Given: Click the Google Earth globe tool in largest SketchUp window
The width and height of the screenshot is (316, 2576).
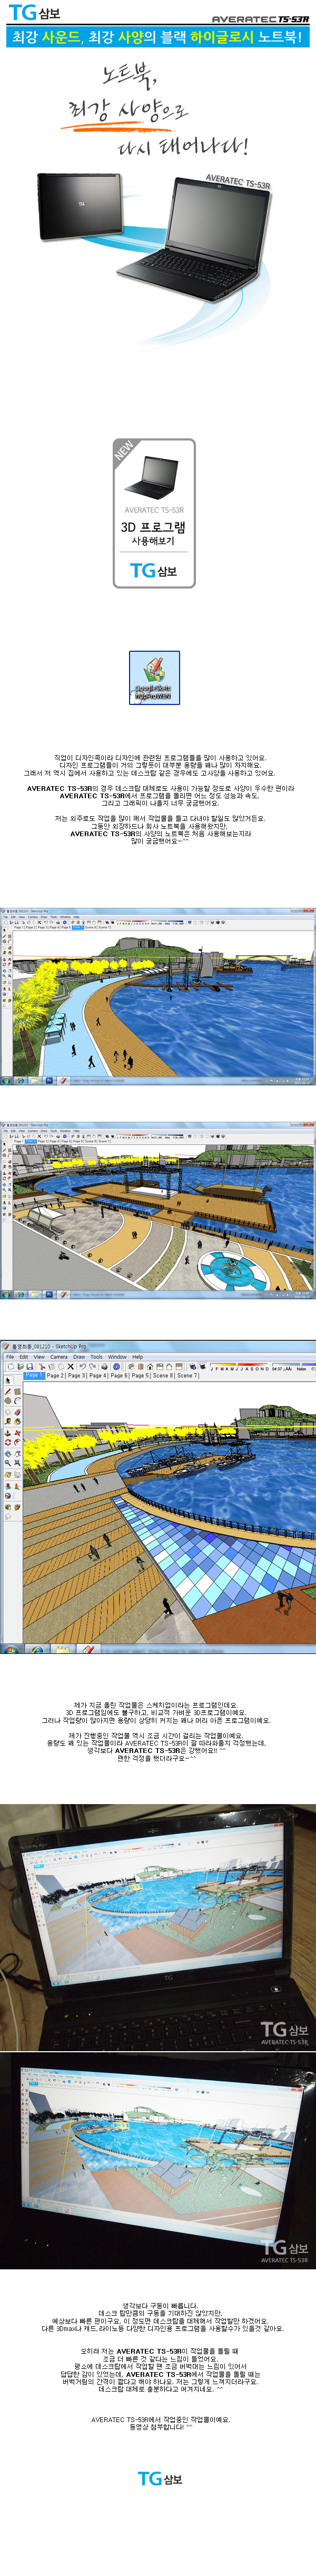Looking at the screenshot, I should (x=8, y=1496).
